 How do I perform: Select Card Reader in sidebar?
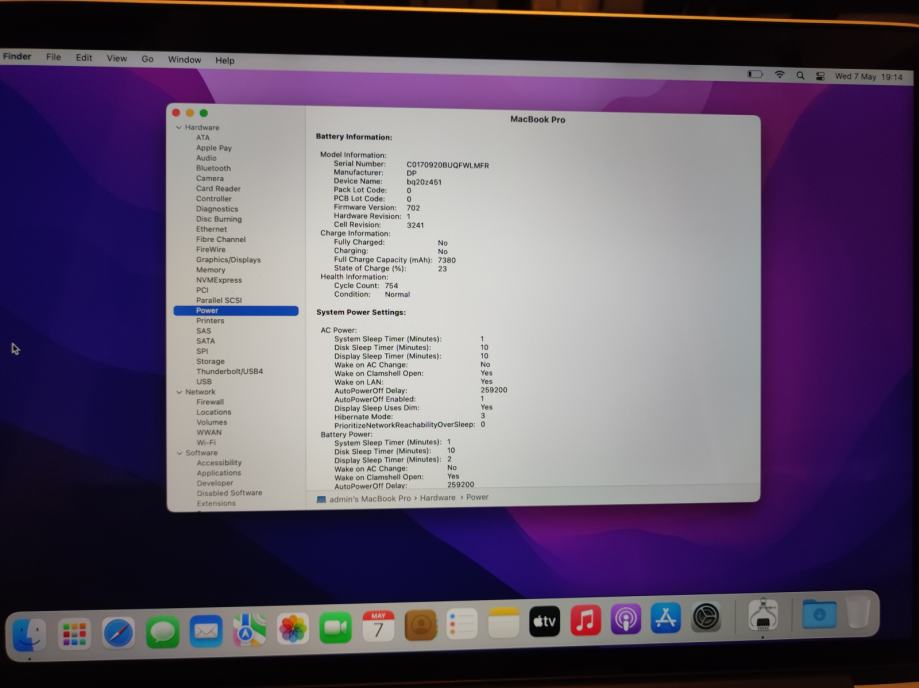coord(218,188)
